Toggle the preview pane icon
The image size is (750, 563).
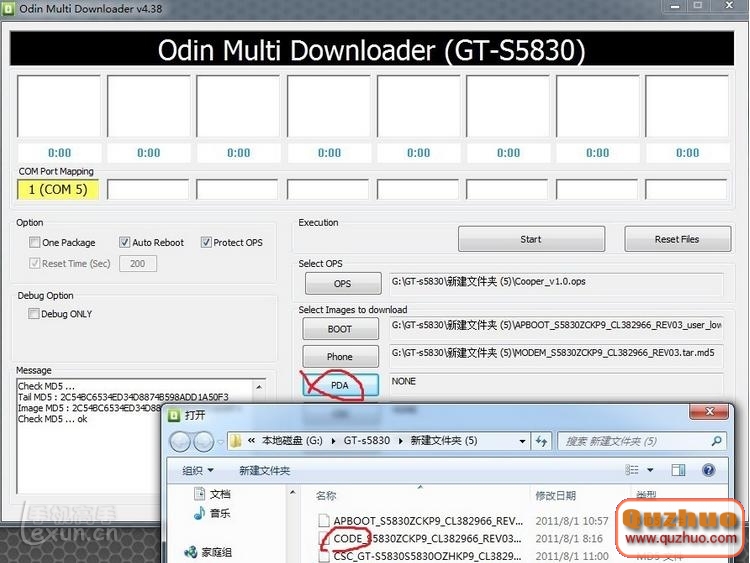pos(678,470)
